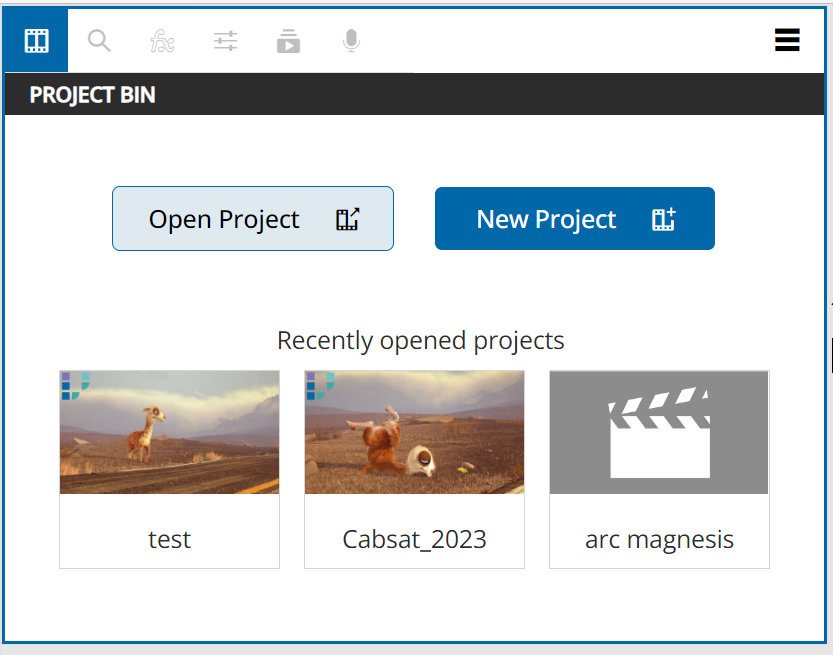Click the film-plus icon on New Project
The width and height of the screenshot is (833, 655).
tap(664, 220)
